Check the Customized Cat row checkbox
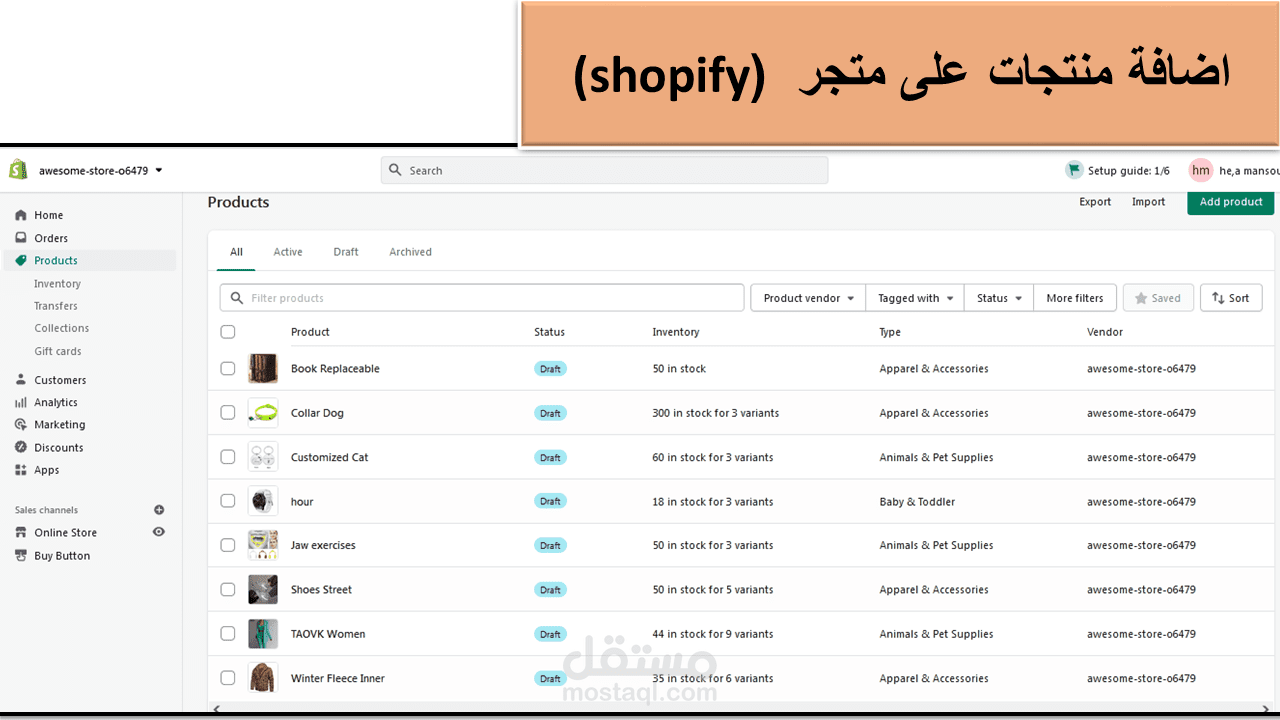This screenshot has height=720, width=1280. (228, 457)
